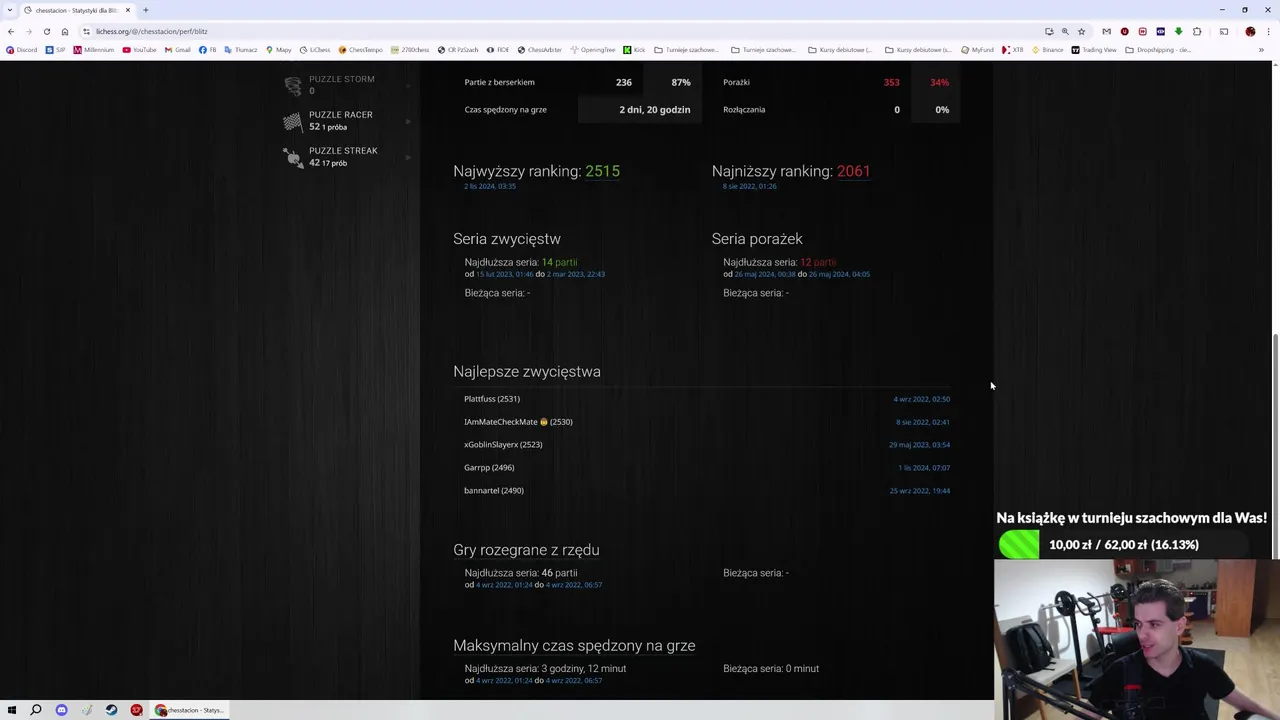This screenshot has width=1280, height=720.
Task: Open Chrome three-dot menu
Action: coord(1268,31)
